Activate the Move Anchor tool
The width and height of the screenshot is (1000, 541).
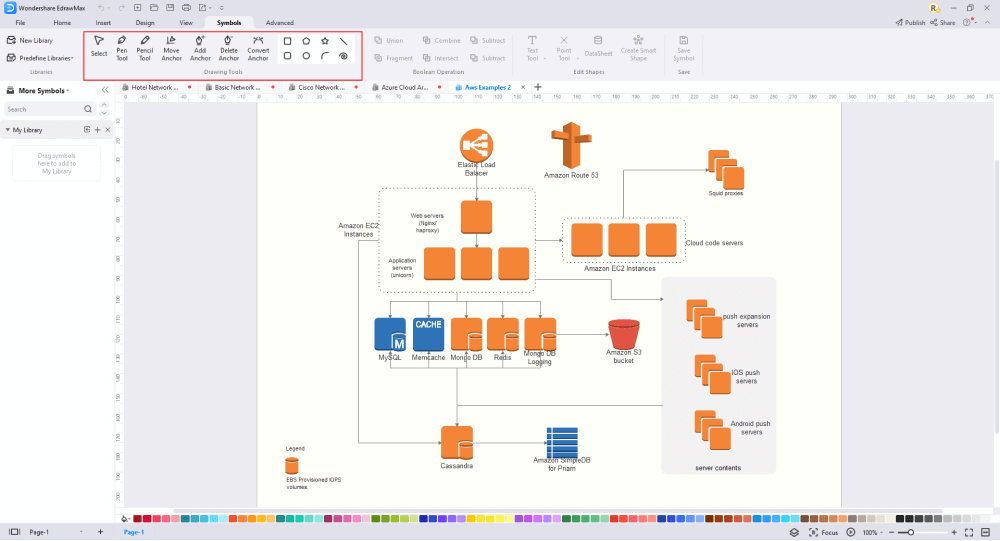pos(171,48)
